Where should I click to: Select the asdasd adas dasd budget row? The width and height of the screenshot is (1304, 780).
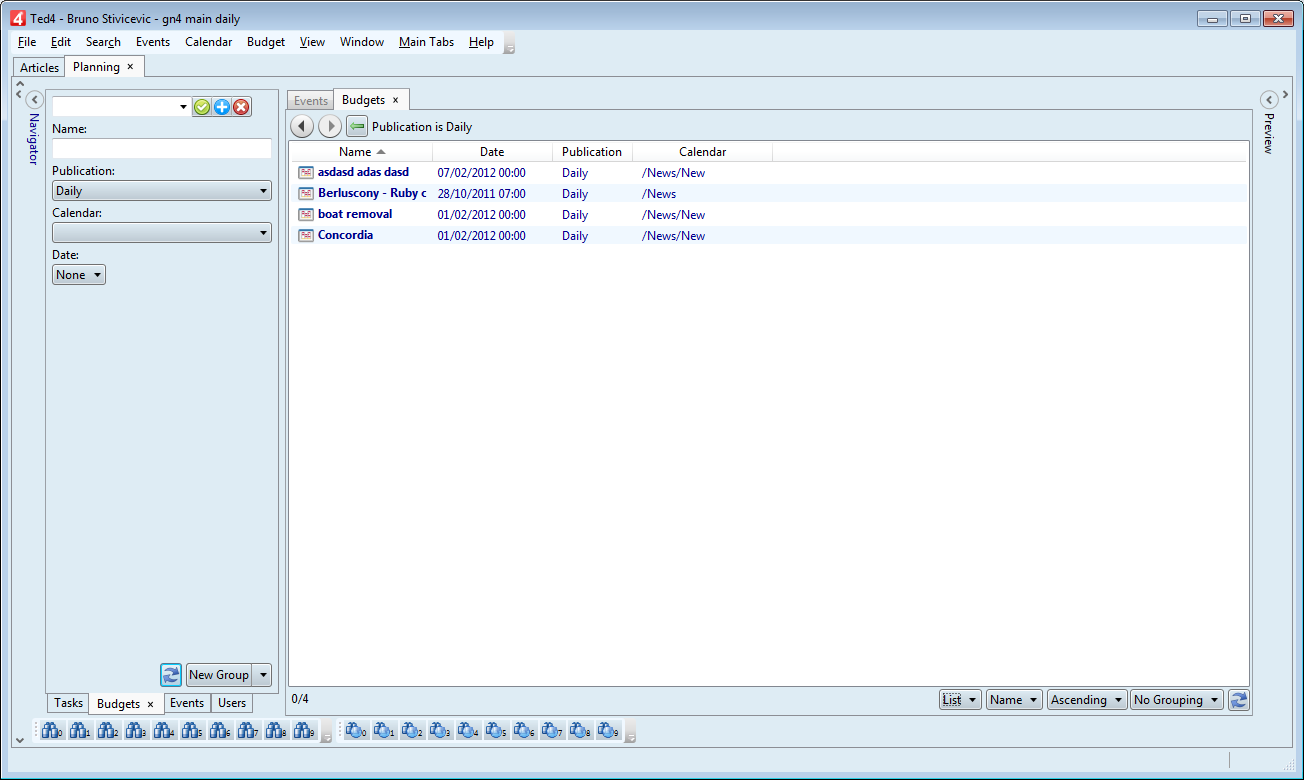[769, 173]
